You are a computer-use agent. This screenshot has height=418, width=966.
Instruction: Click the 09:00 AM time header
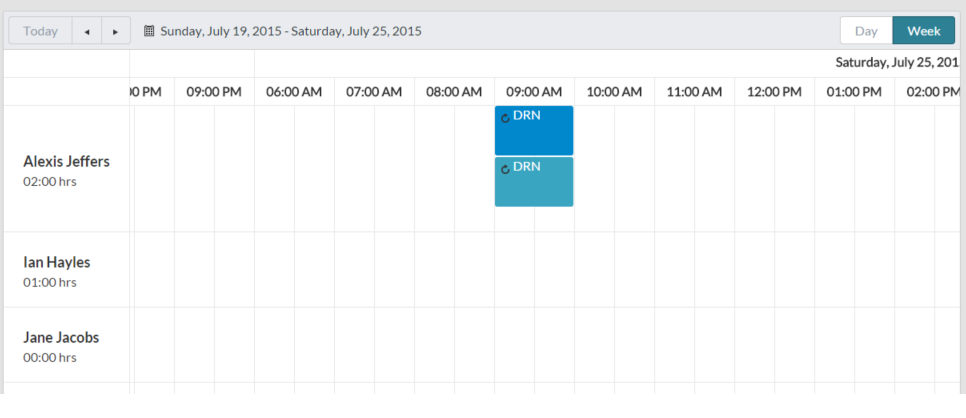[x=534, y=92]
